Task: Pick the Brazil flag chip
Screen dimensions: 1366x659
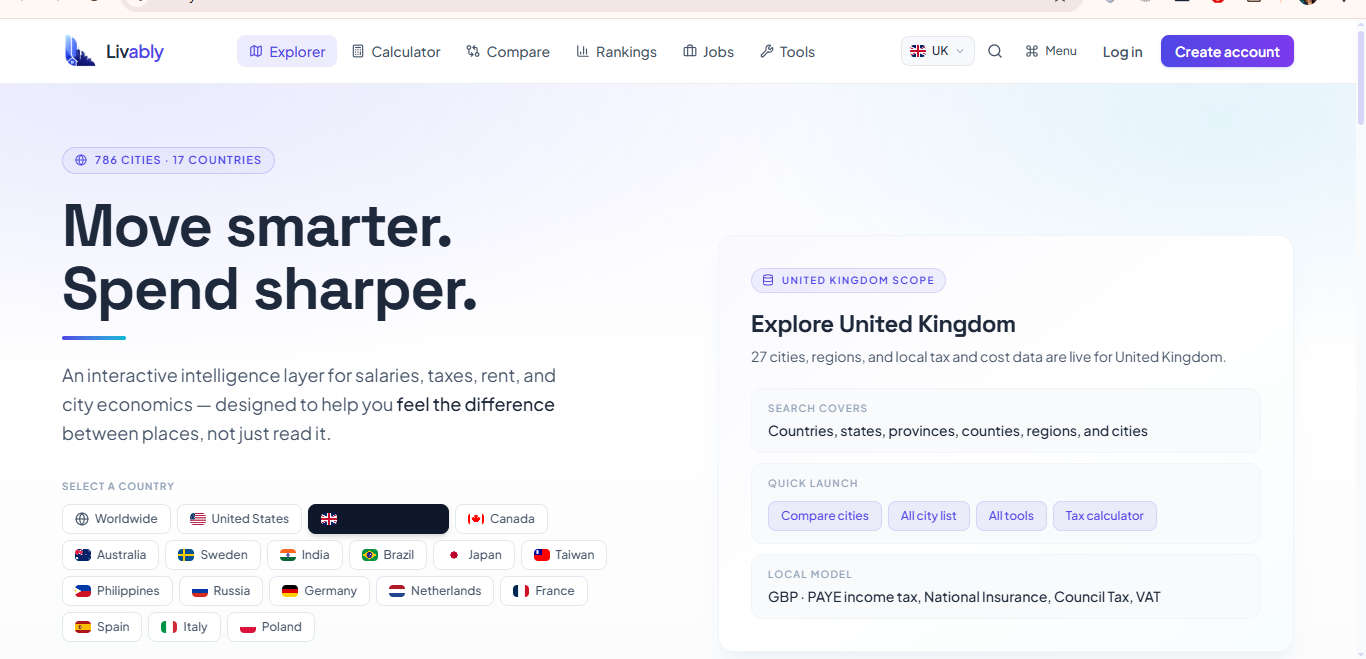Action: (x=388, y=555)
